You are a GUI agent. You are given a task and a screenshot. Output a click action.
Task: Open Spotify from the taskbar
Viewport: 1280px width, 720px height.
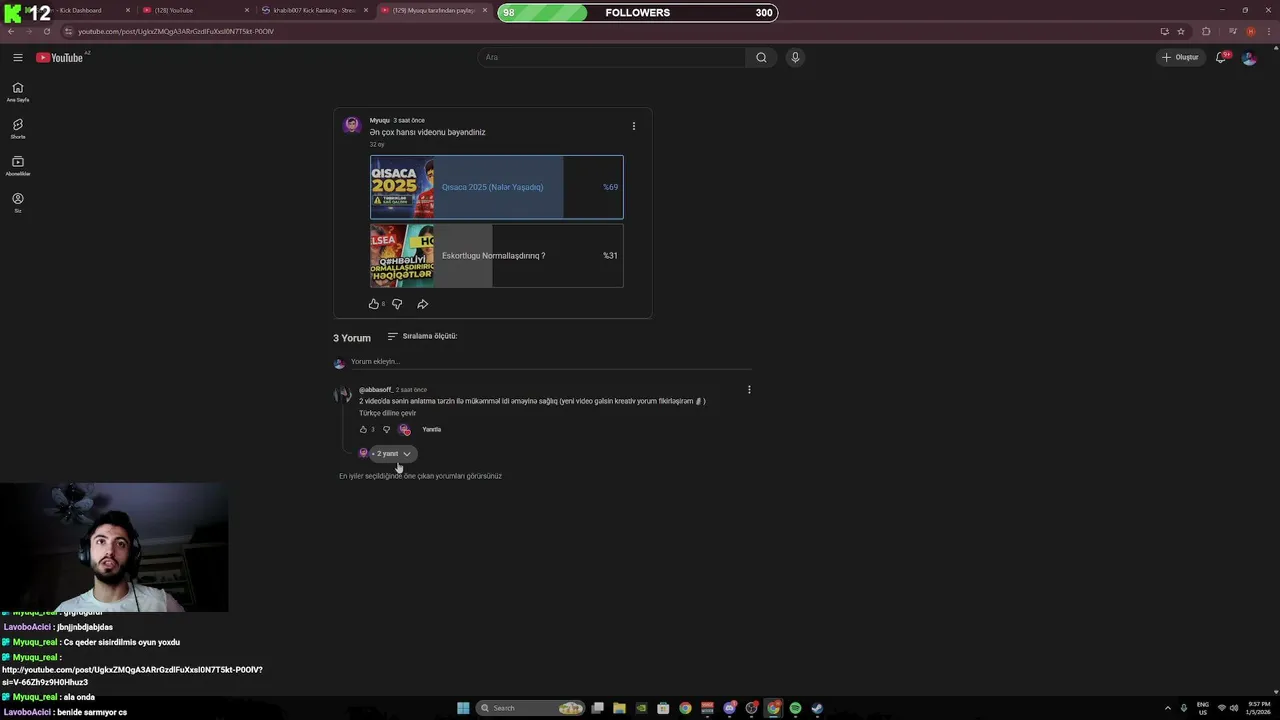(x=795, y=708)
